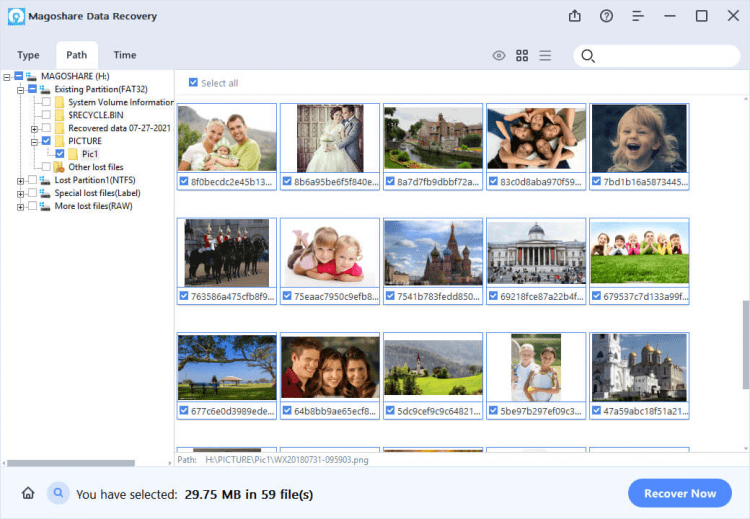
Task: Switch to the Type tab
Action: (28, 55)
